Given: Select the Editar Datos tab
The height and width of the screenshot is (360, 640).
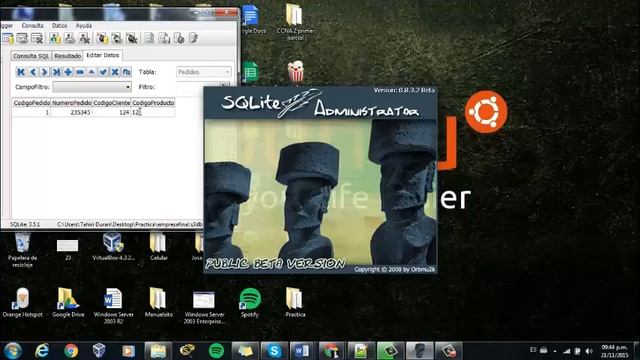Looking at the screenshot, I should [x=103, y=55].
